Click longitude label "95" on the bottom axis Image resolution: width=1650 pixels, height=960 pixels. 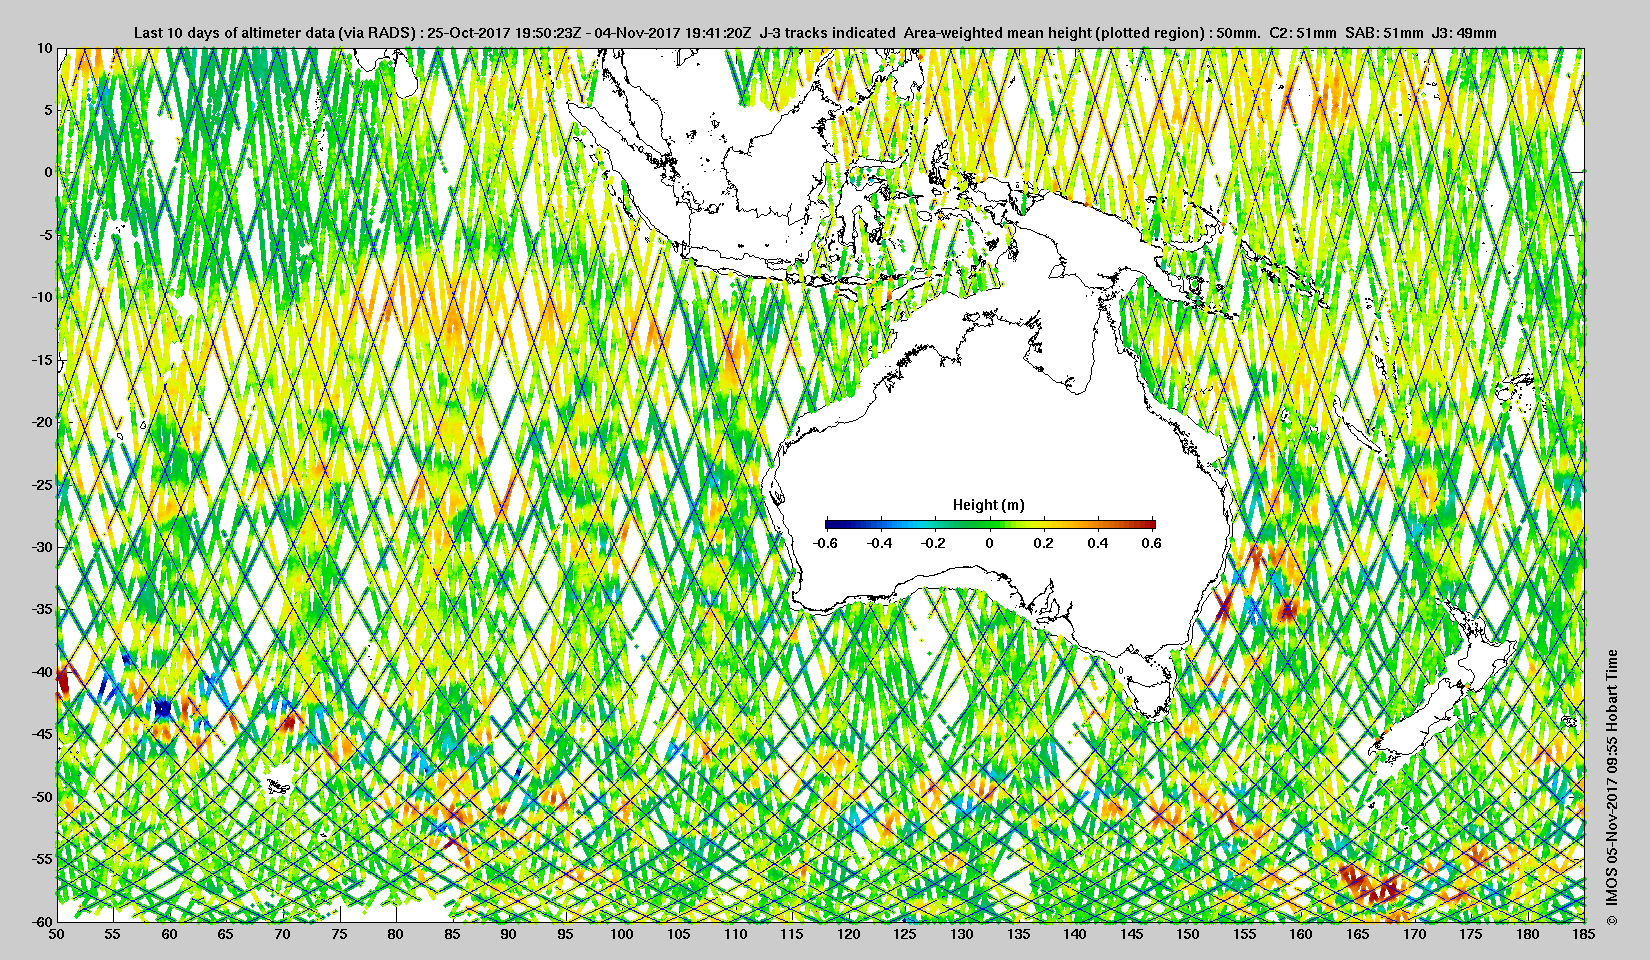566,934
